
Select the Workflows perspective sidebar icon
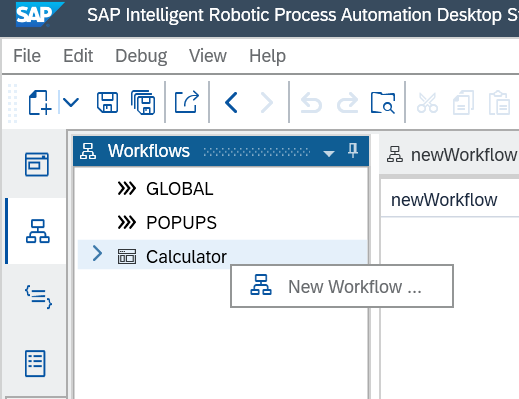38,231
